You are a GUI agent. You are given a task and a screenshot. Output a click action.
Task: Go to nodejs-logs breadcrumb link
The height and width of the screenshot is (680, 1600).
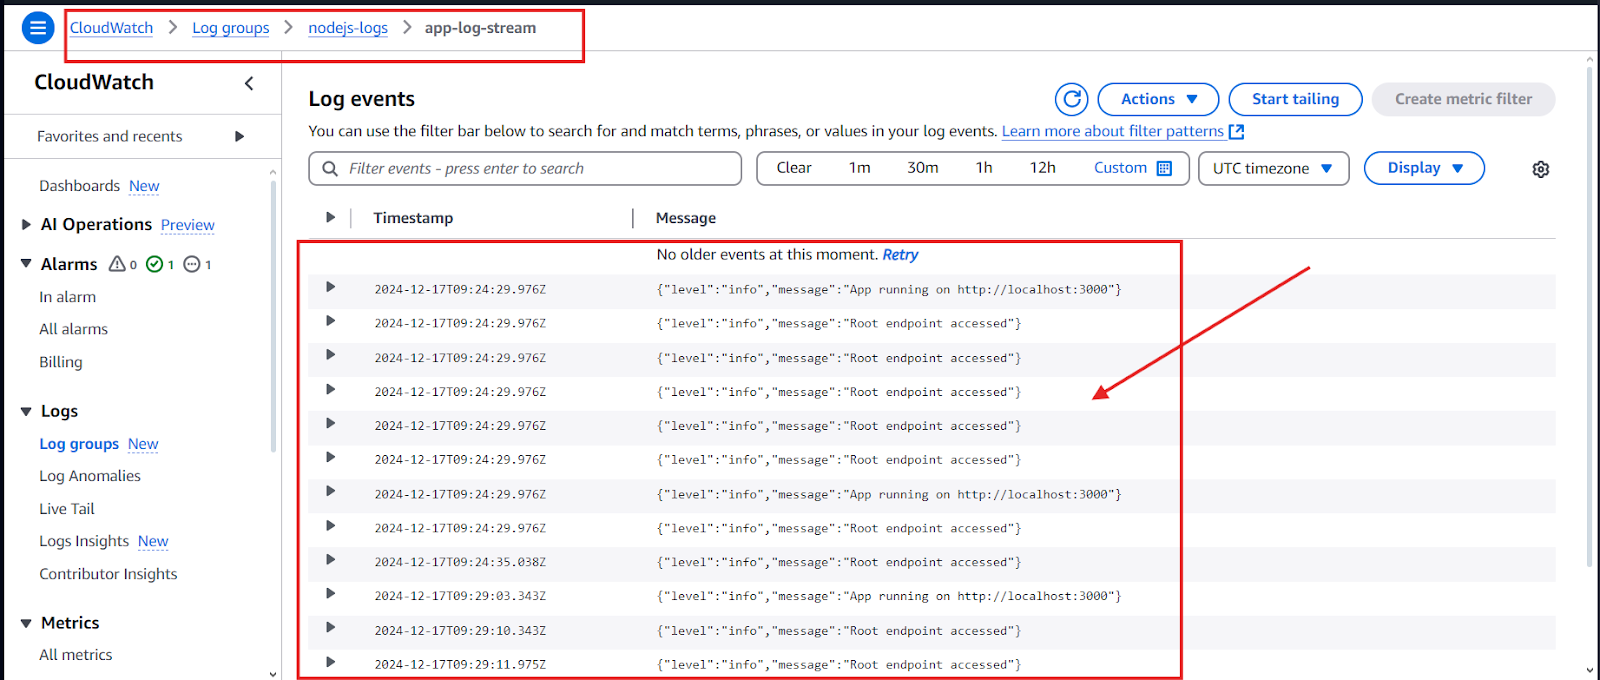click(x=348, y=28)
